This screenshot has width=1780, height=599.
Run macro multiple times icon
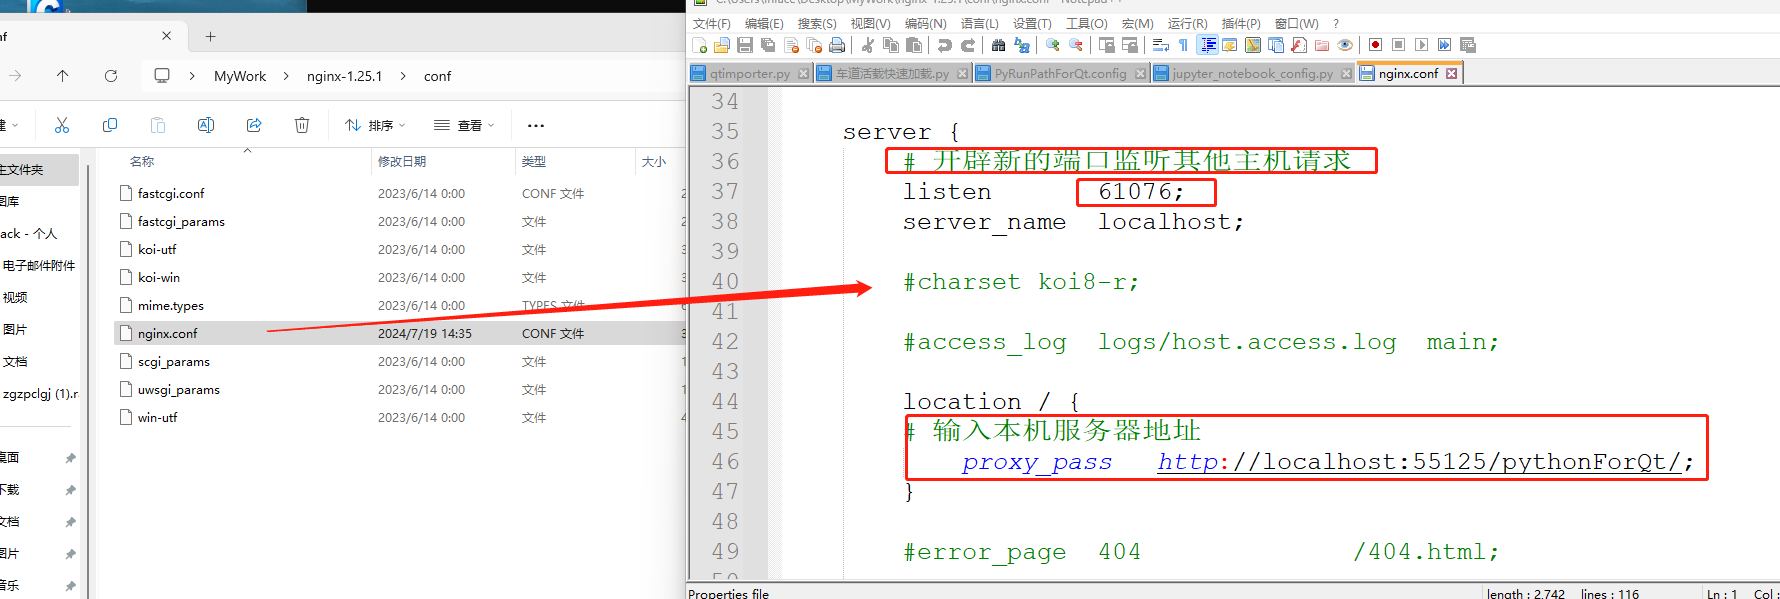click(1444, 45)
